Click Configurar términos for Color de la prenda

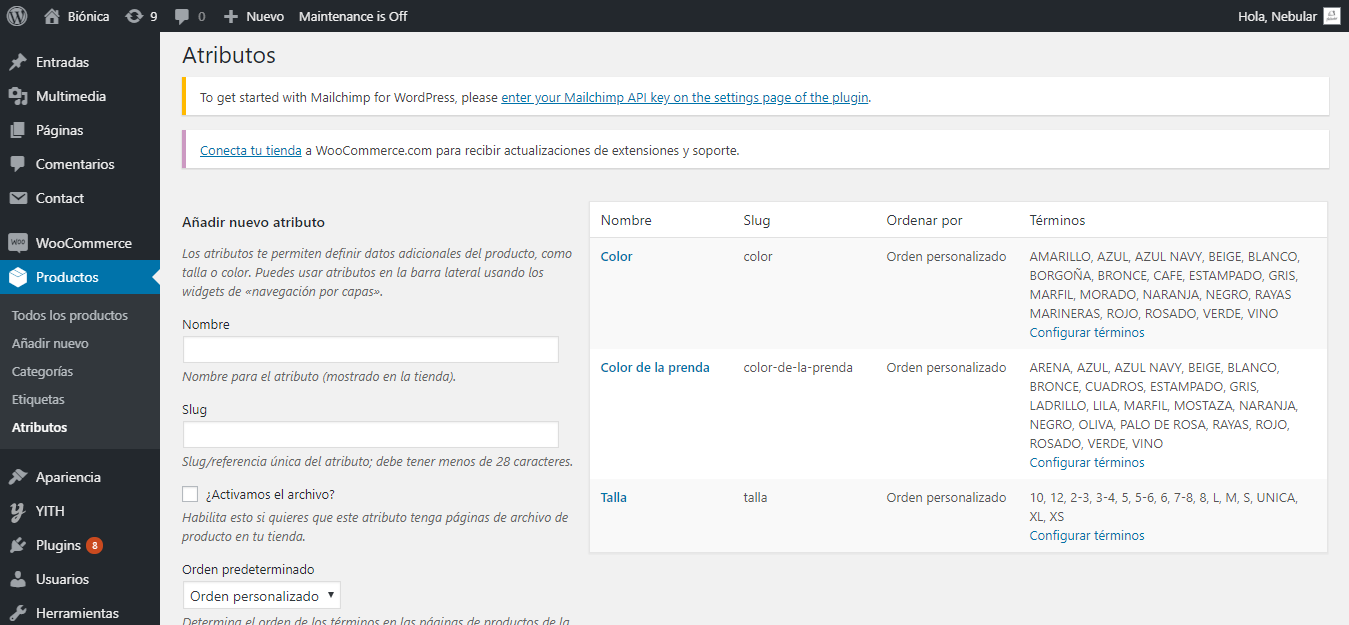1087,462
